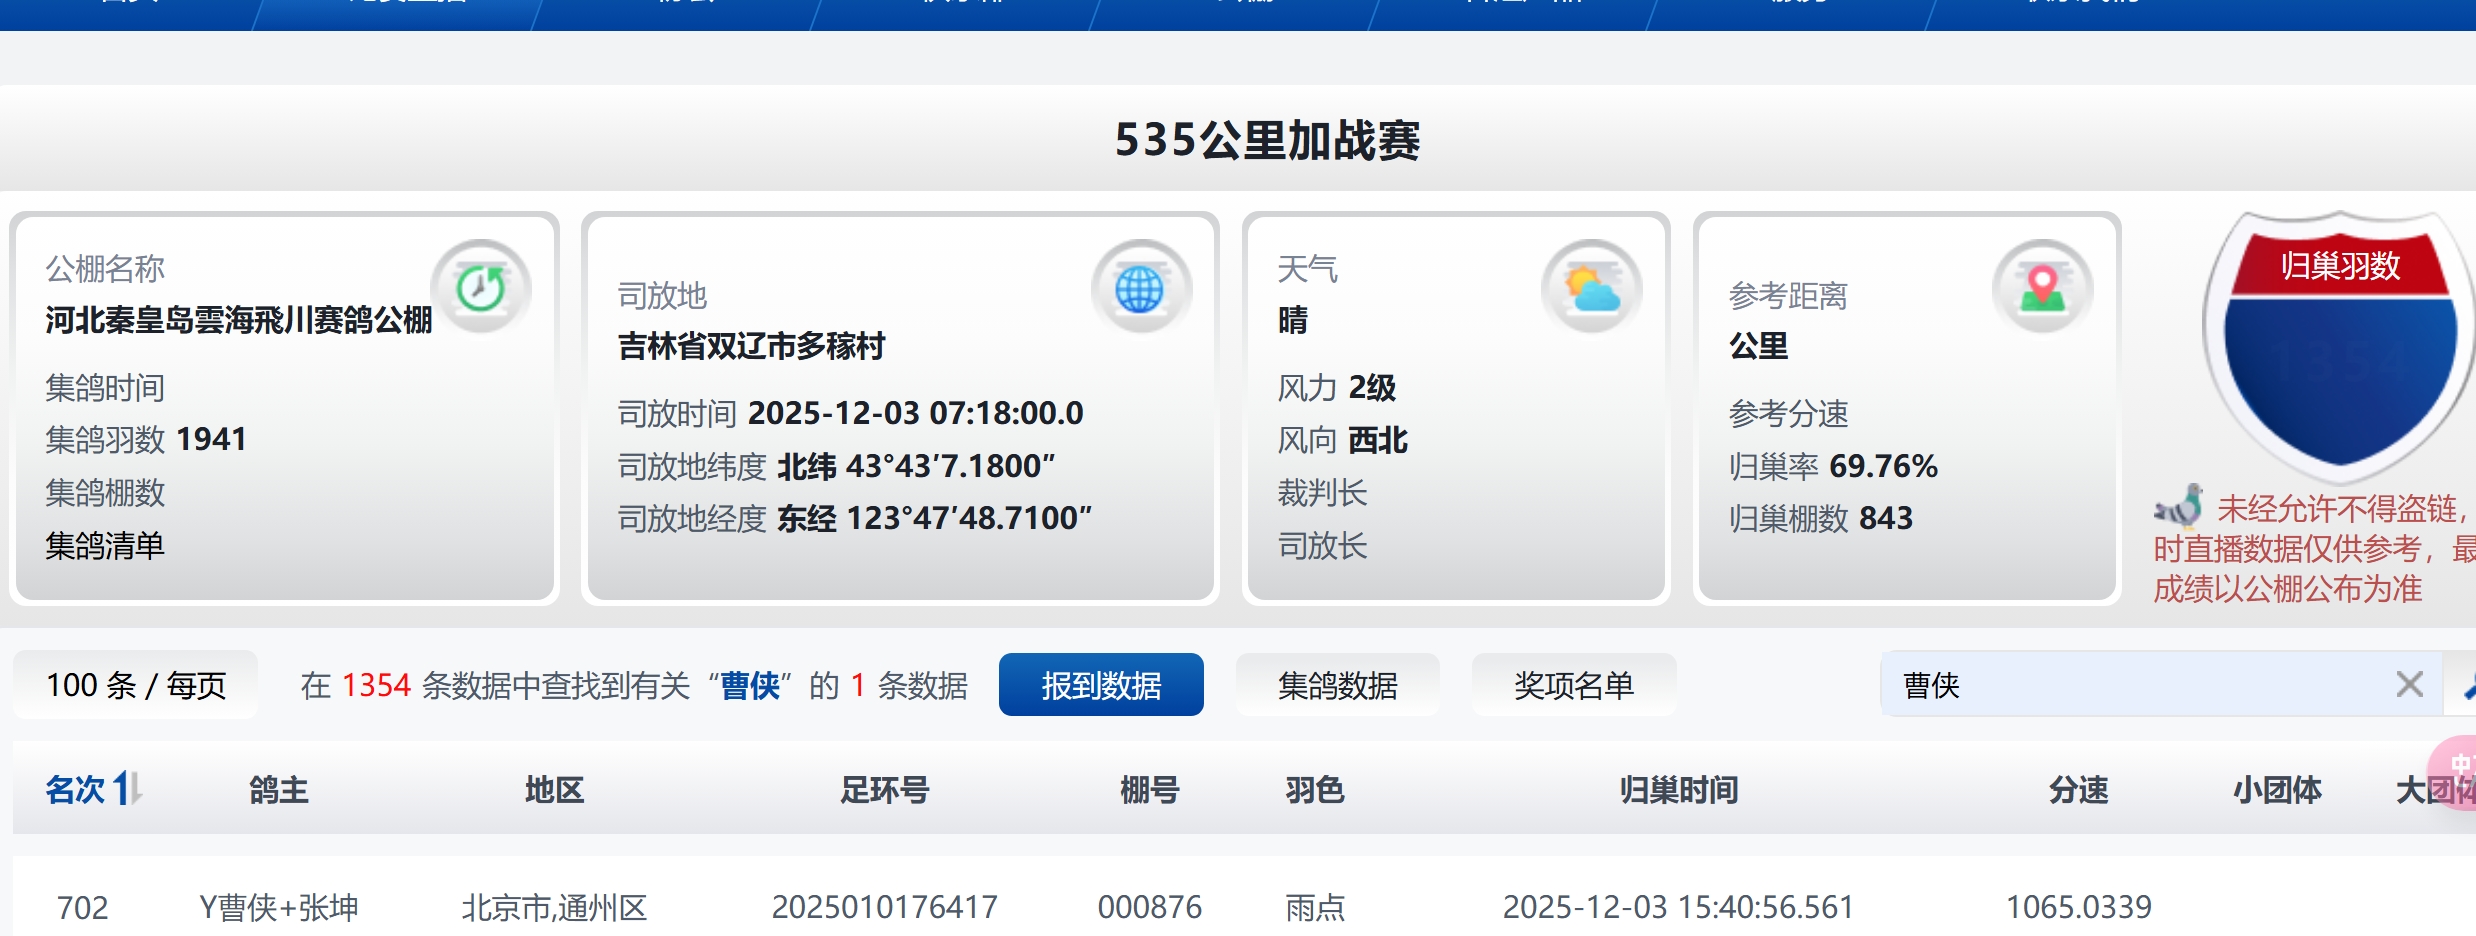Click the 归巢时间 column header

(x=1678, y=790)
